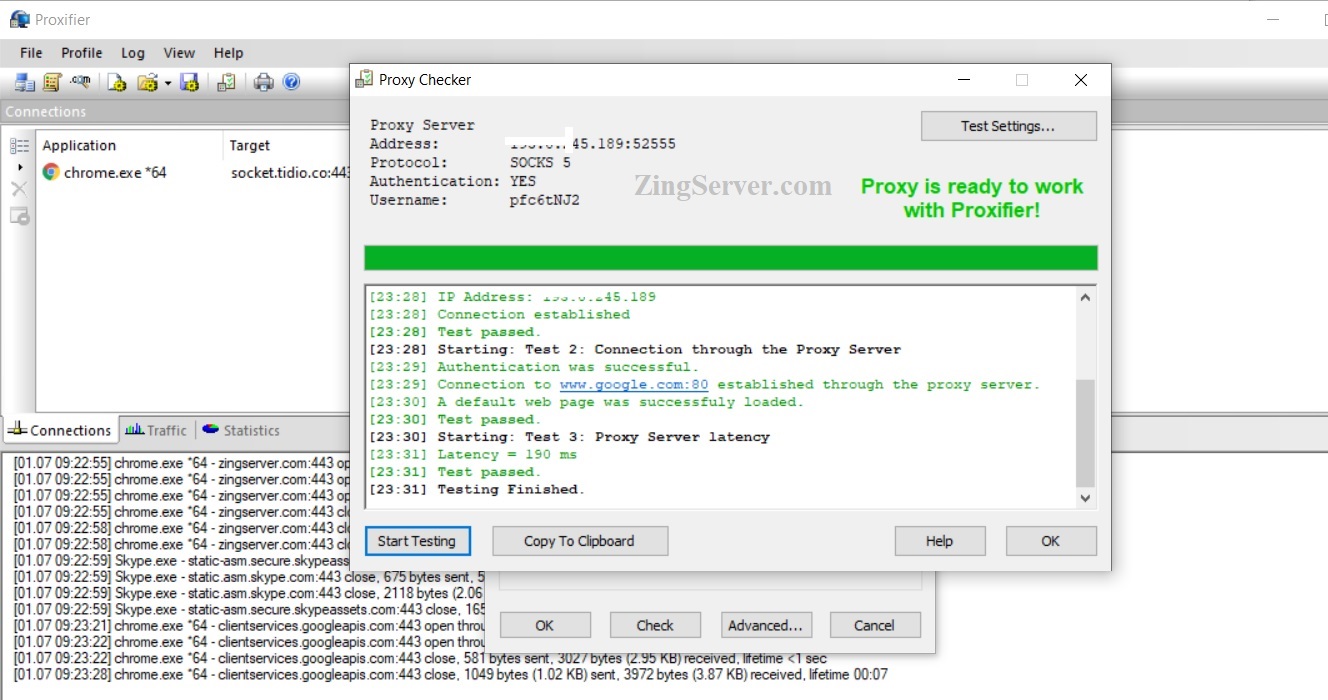Viewport: 1328px width, 700px height.
Task: Click the printer icon in toolbar
Action: click(x=263, y=83)
